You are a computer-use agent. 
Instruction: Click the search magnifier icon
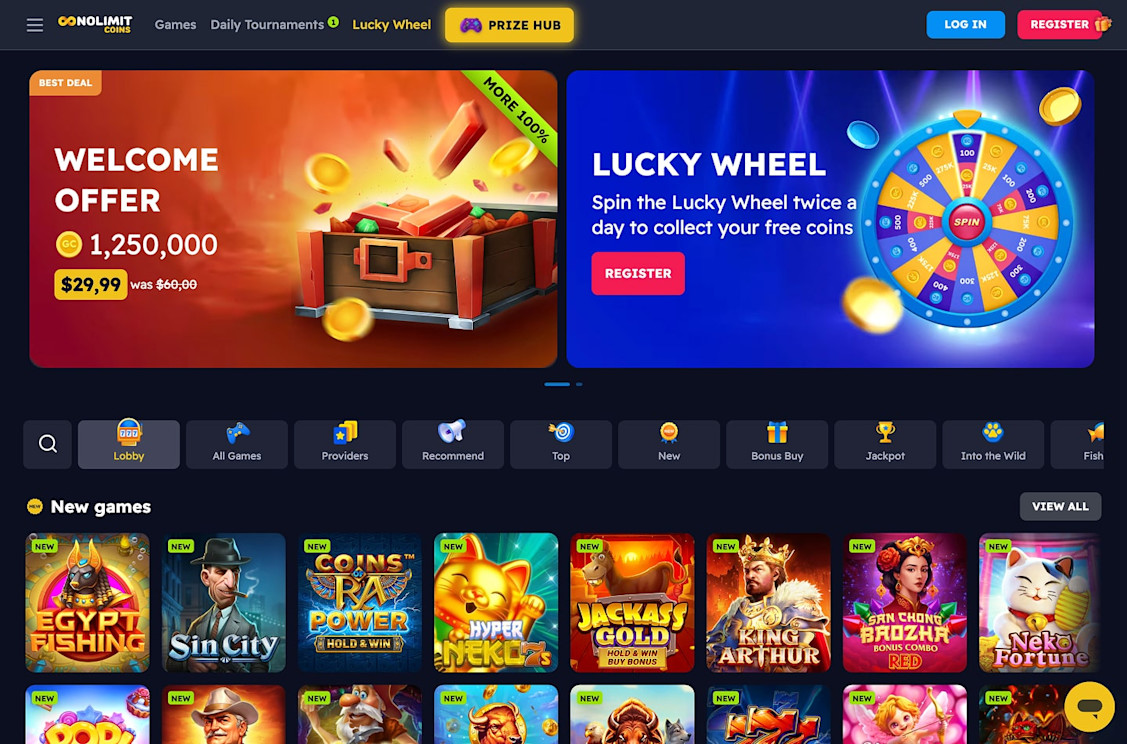(47, 444)
